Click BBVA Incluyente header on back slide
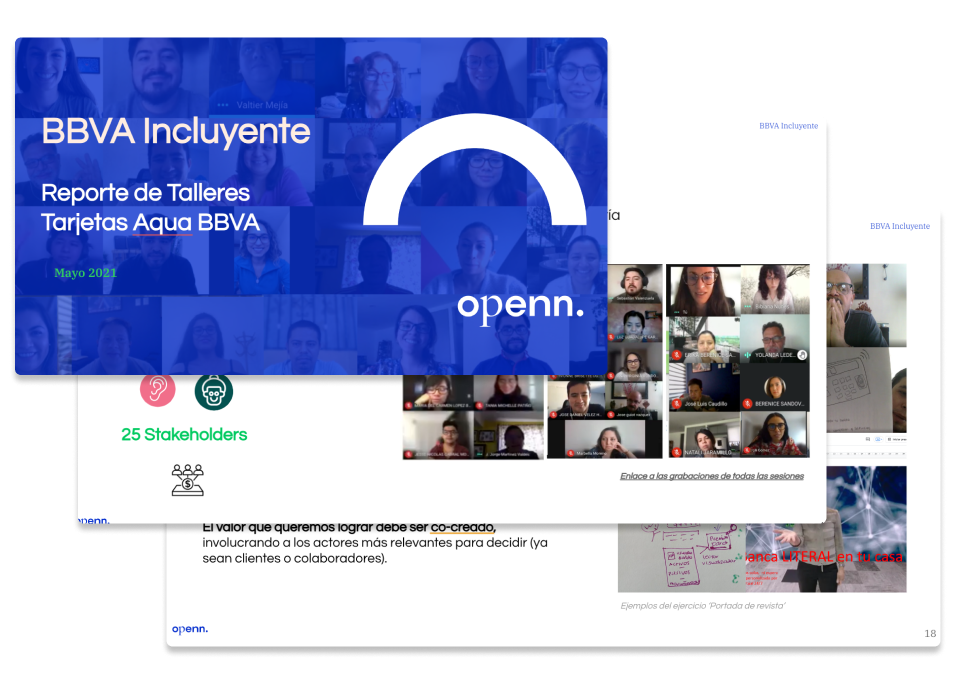This screenshot has height=675, width=962. tap(899, 226)
